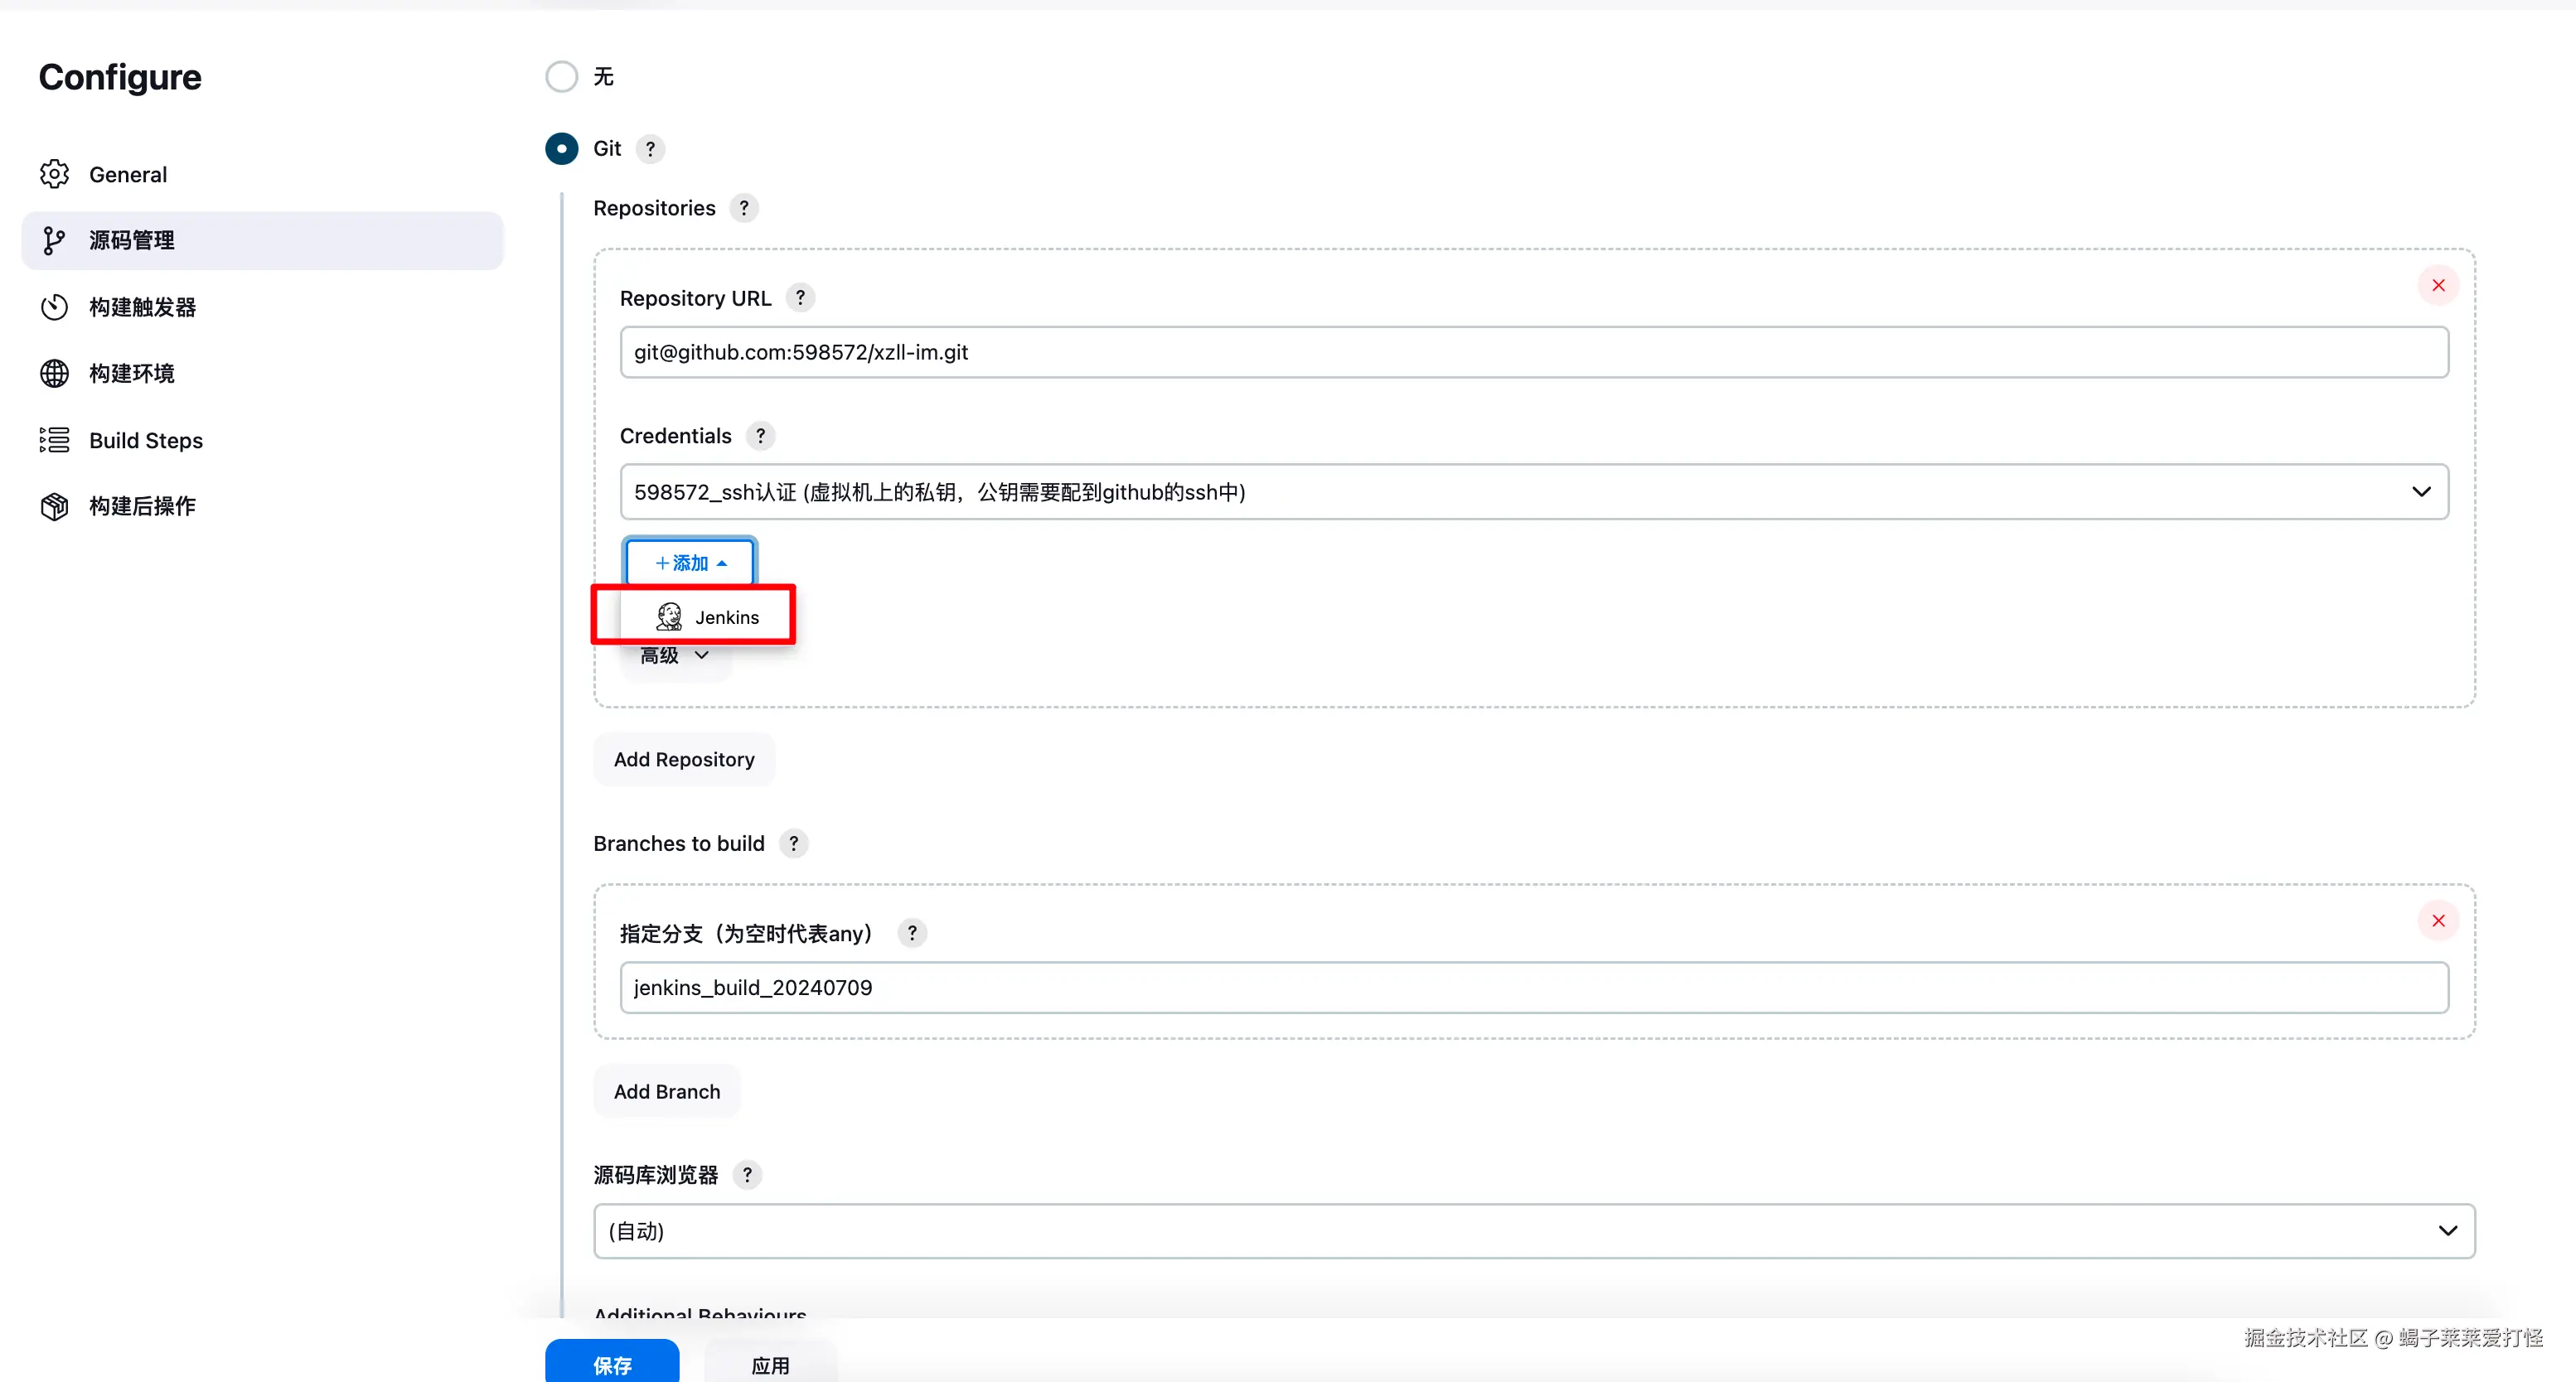Open the 源码库浏览器 dropdown
2576x1382 pixels.
coord(1533,1231)
